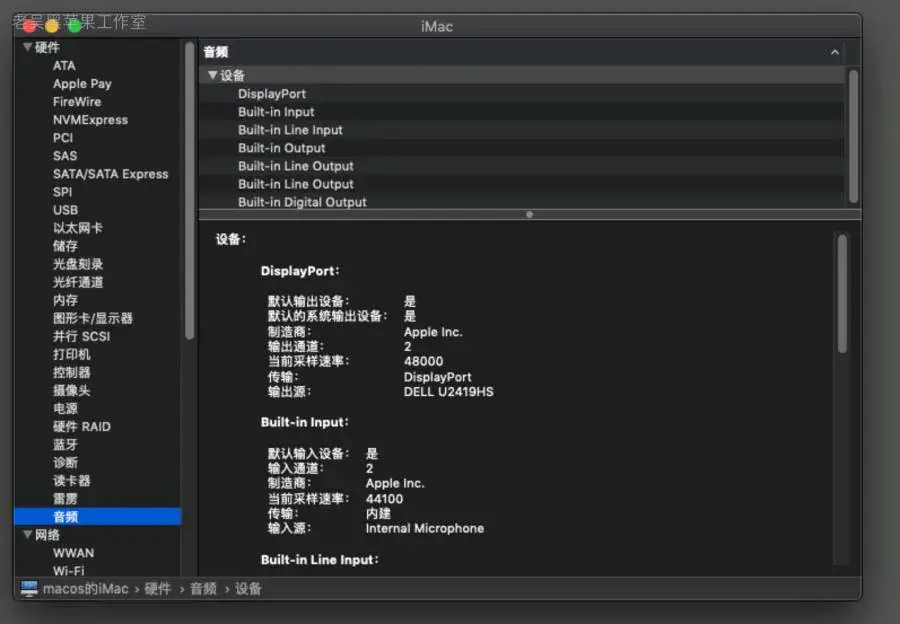The width and height of the screenshot is (900, 624).
Task: Click the 音频 column header sort chevron
Action: click(835, 52)
